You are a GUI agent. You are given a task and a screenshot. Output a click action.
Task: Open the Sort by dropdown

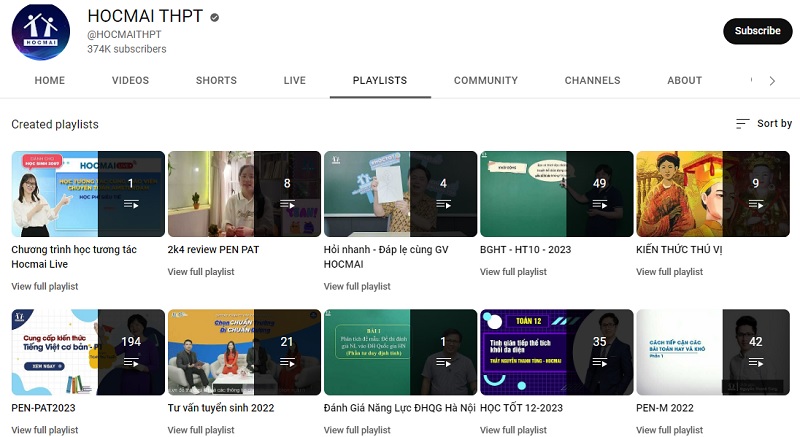click(764, 124)
